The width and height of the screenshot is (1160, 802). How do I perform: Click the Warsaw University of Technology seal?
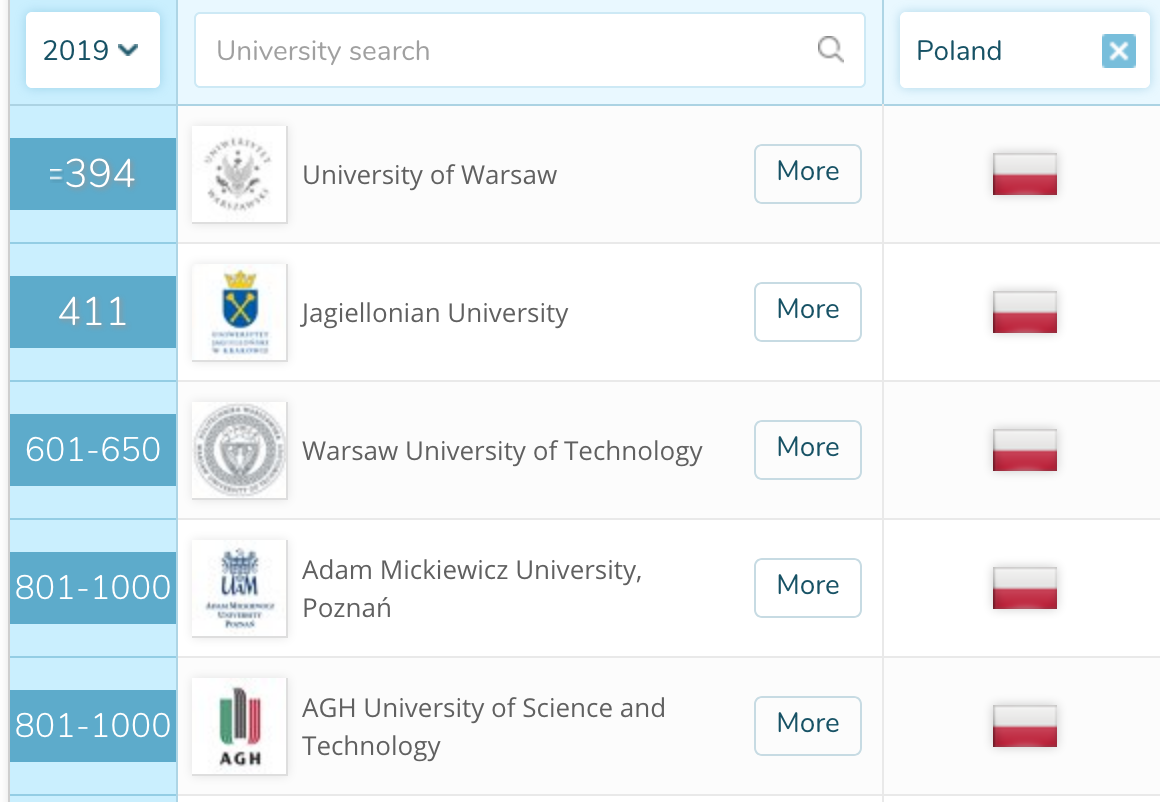pyautogui.click(x=239, y=450)
